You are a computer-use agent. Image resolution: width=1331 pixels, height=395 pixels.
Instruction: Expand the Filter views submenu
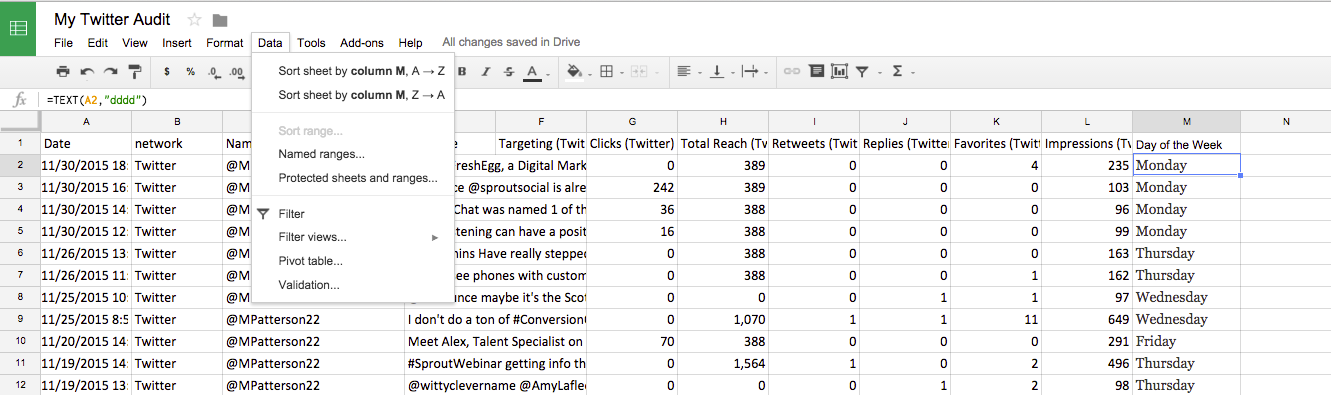[354, 237]
